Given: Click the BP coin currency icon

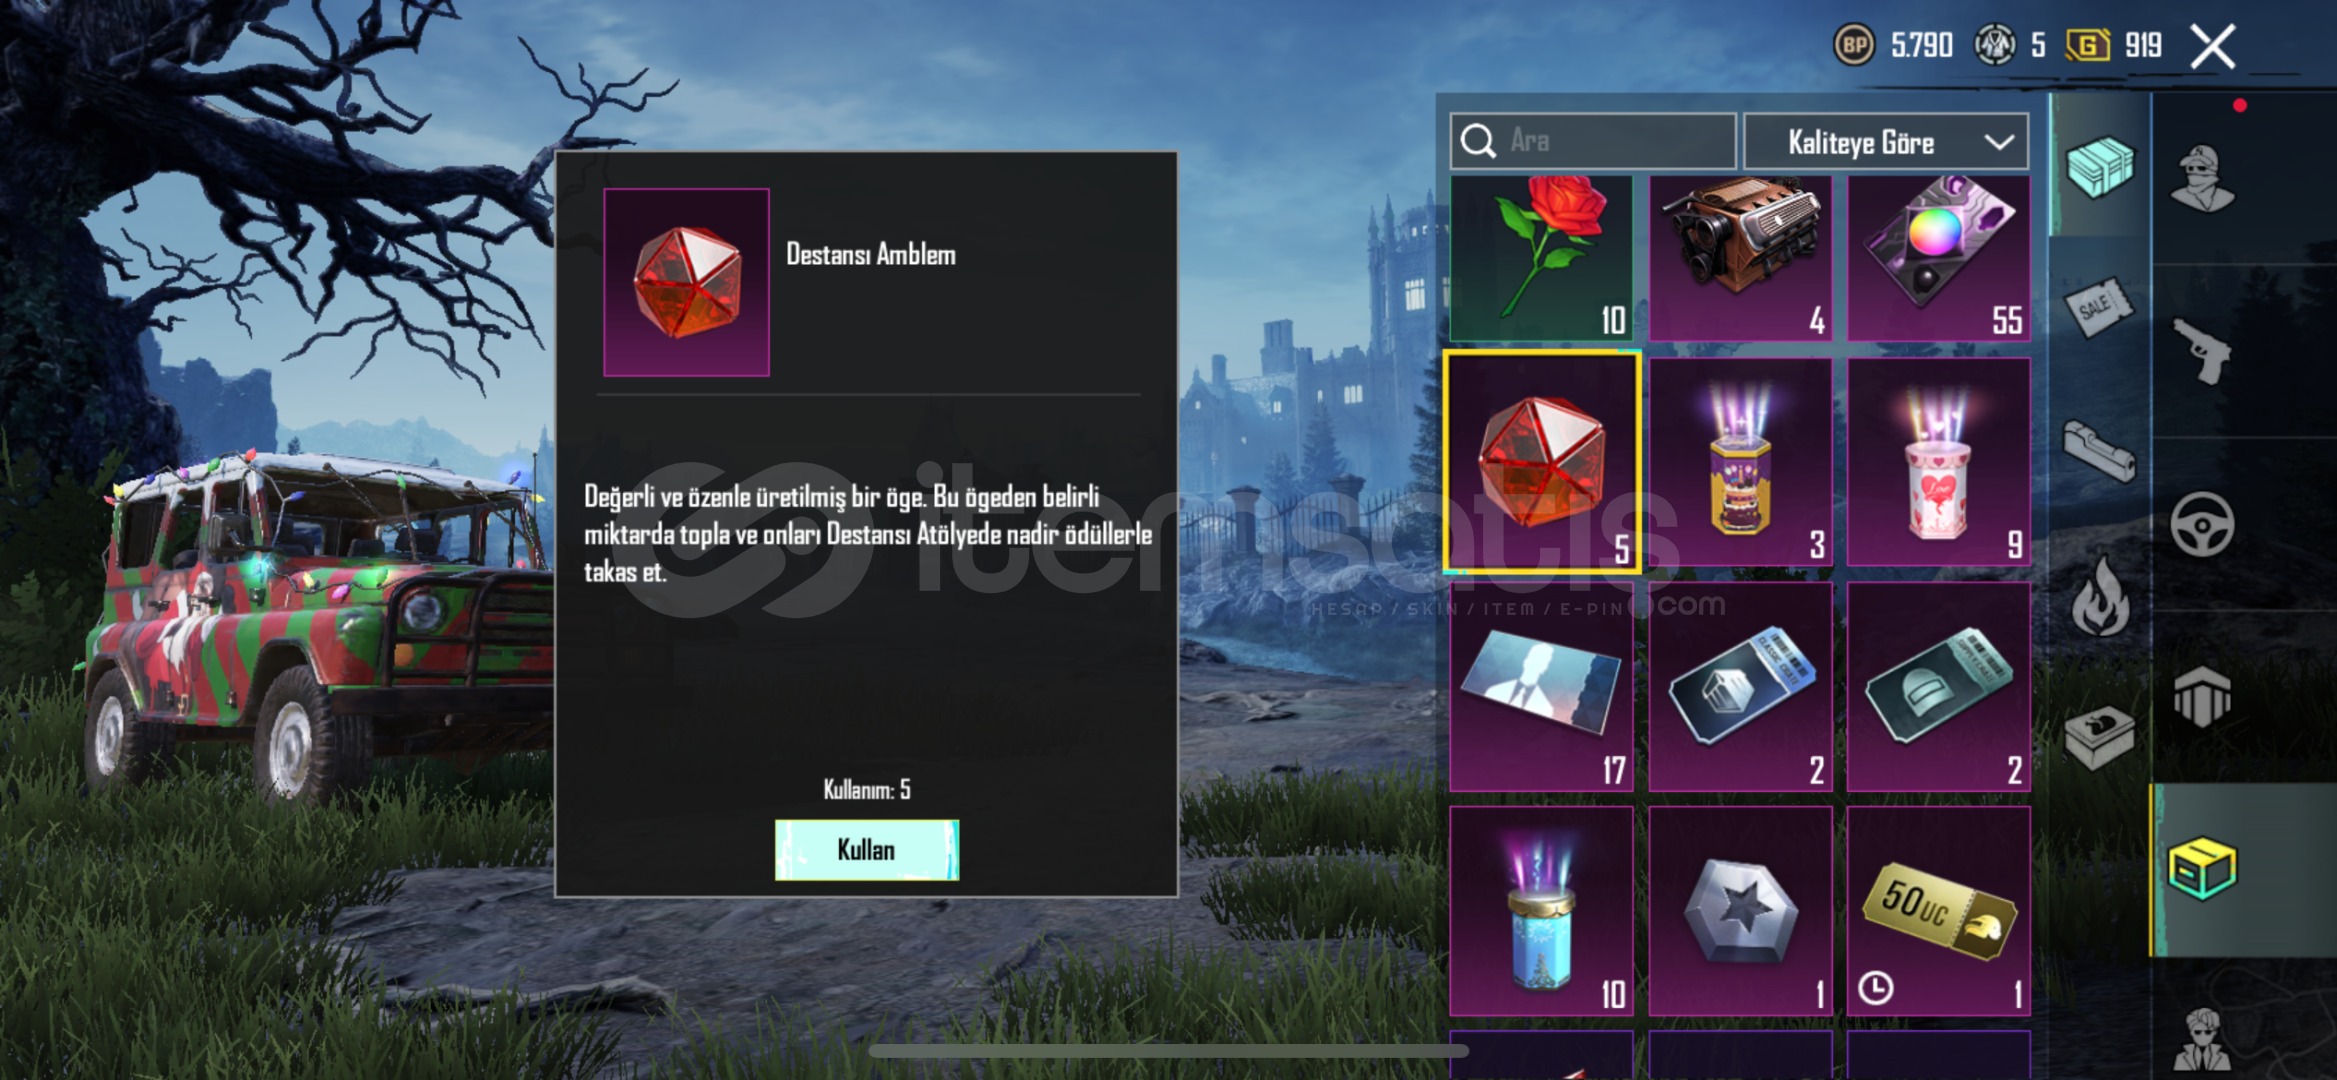Looking at the screenshot, I should pyautogui.click(x=1854, y=45).
